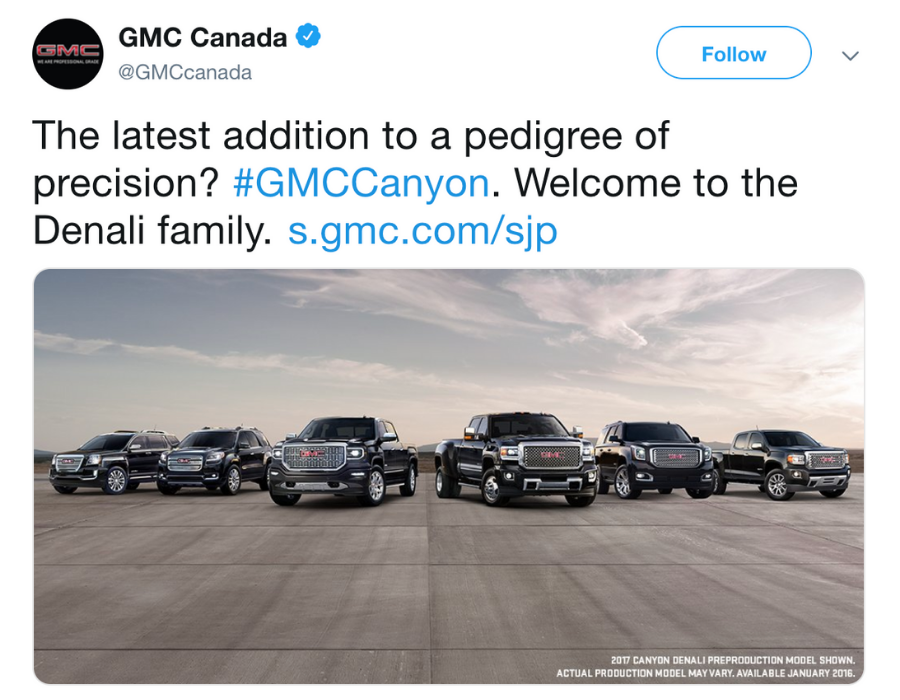Open the @GMCcanada handle
The height and width of the screenshot is (700, 900).
coord(185,72)
